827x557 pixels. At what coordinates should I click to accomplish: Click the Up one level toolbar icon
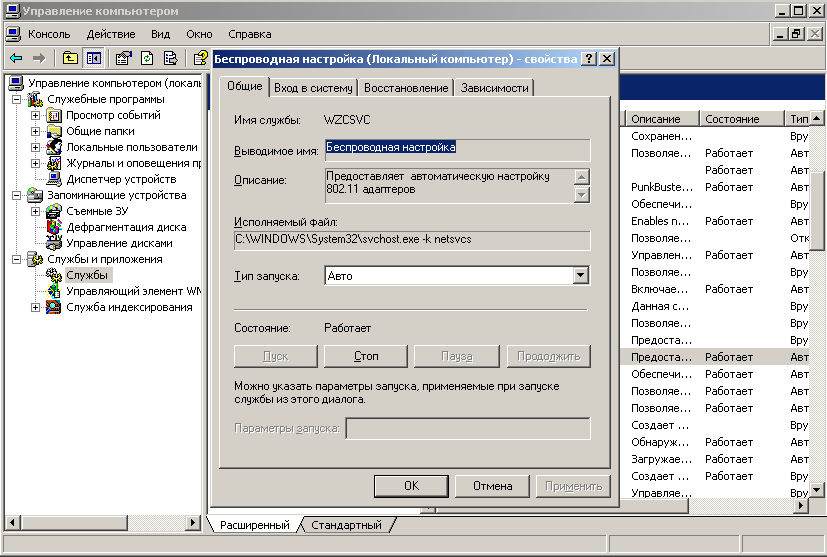click(x=70, y=58)
